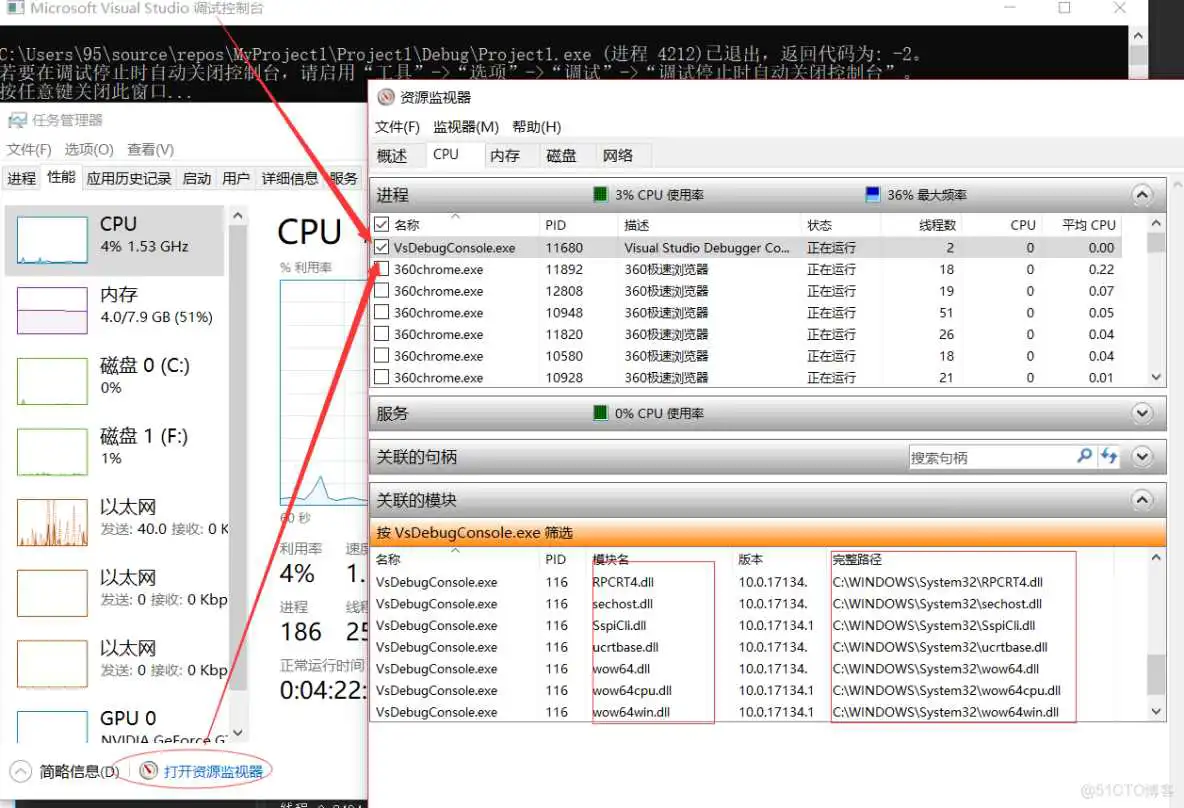Uncheck the VsDebugConsole.exe process checkbox
This screenshot has height=808, width=1184.
(380, 247)
